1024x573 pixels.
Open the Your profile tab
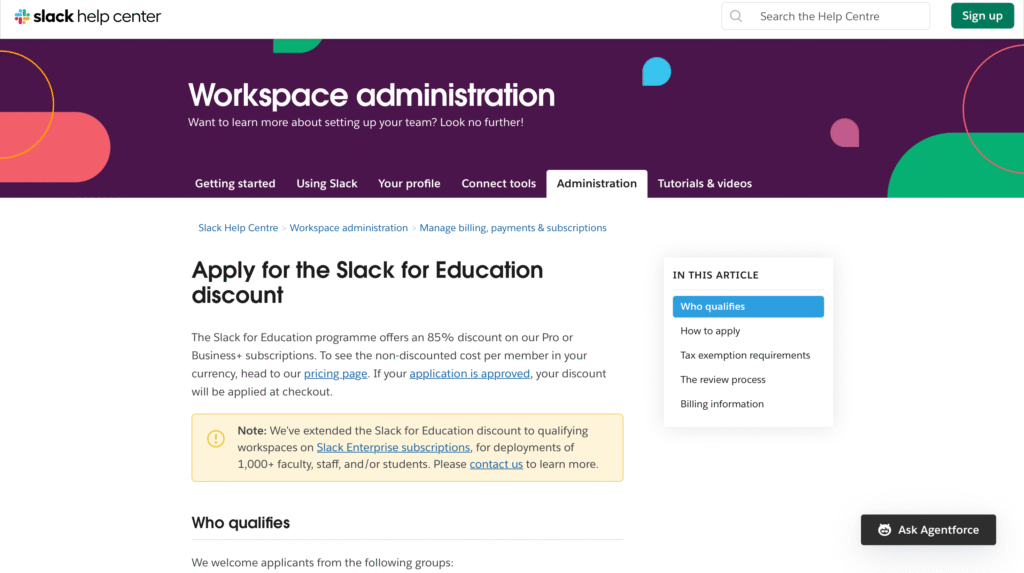pos(409,184)
